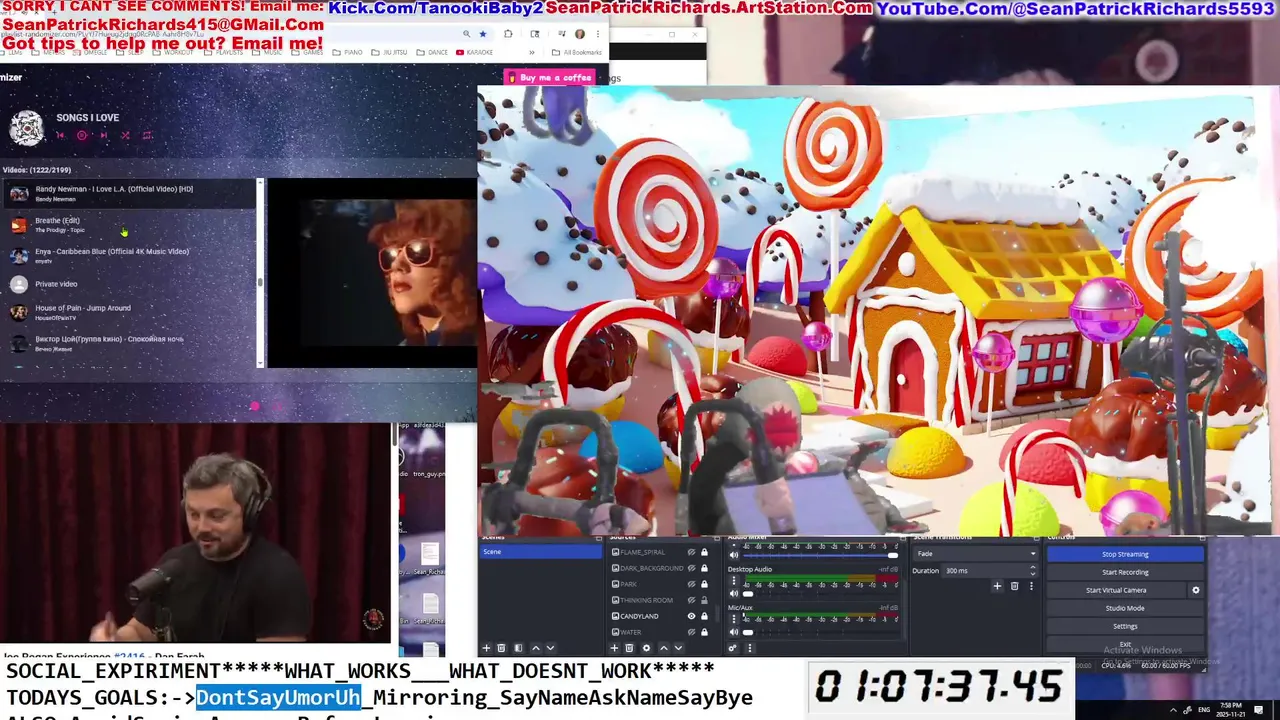This screenshot has width=1280, height=720.
Task: Open the Fade transition dropdown
Action: click(976, 553)
